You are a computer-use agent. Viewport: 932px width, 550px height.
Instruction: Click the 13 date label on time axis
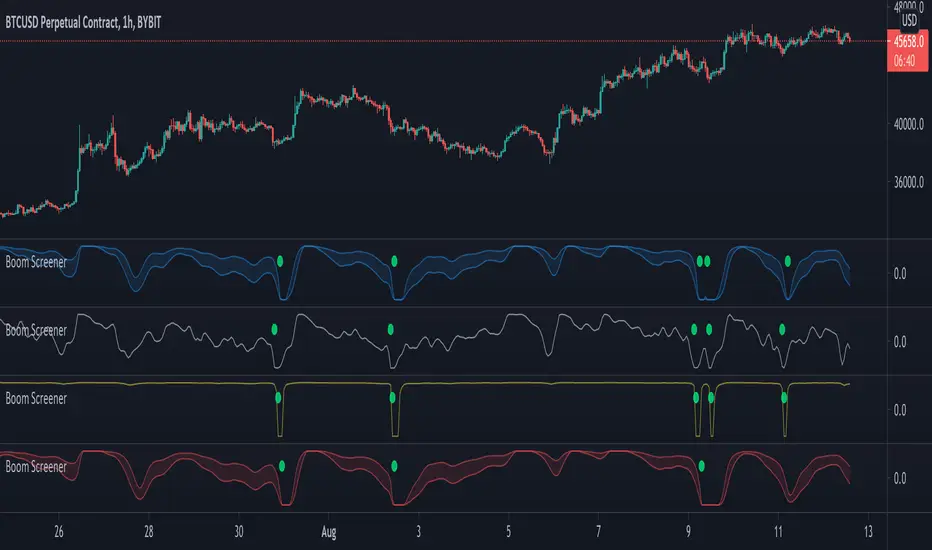click(868, 532)
